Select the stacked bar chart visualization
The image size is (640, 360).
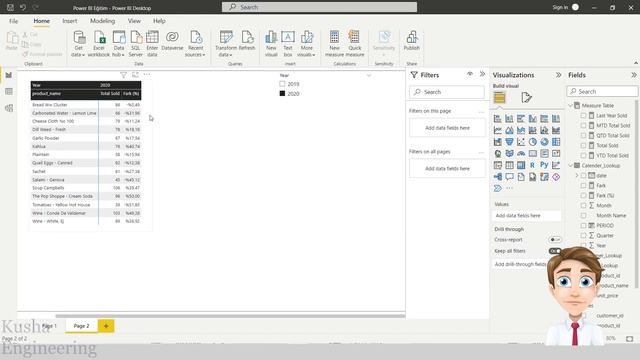498,119
